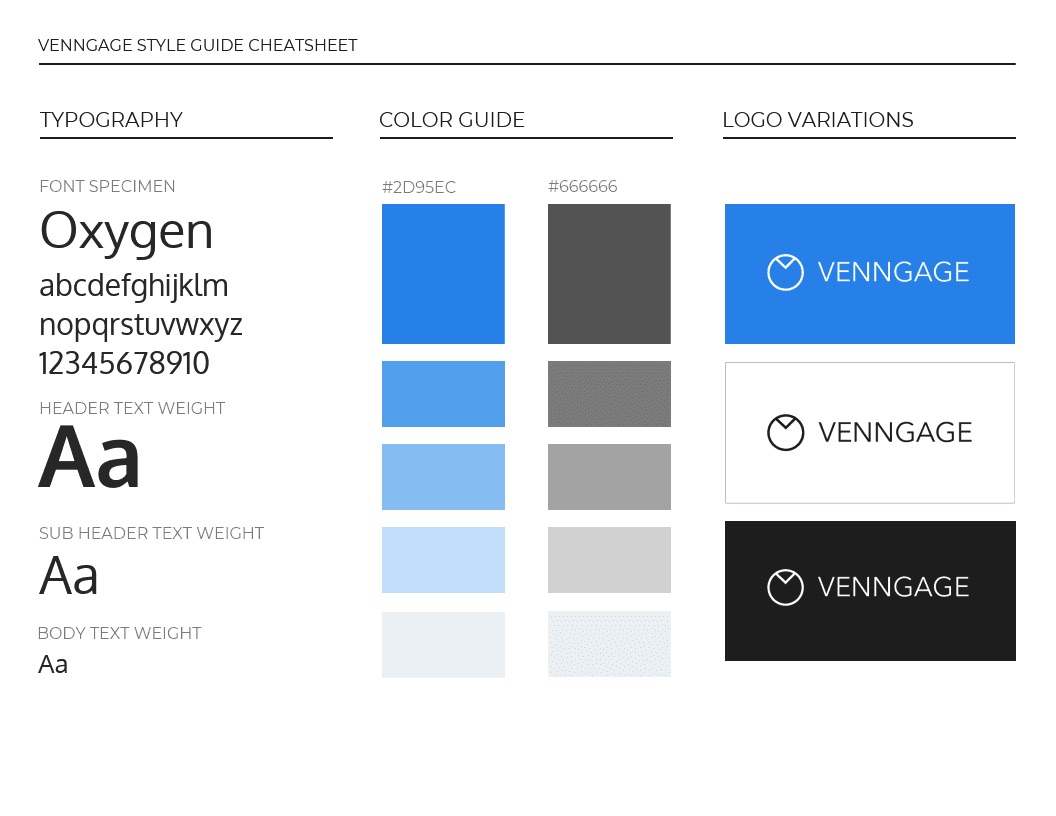The image size is (1056, 816).
Task: Click the Venngage clock icon on black logo
Action: [x=785, y=587]
